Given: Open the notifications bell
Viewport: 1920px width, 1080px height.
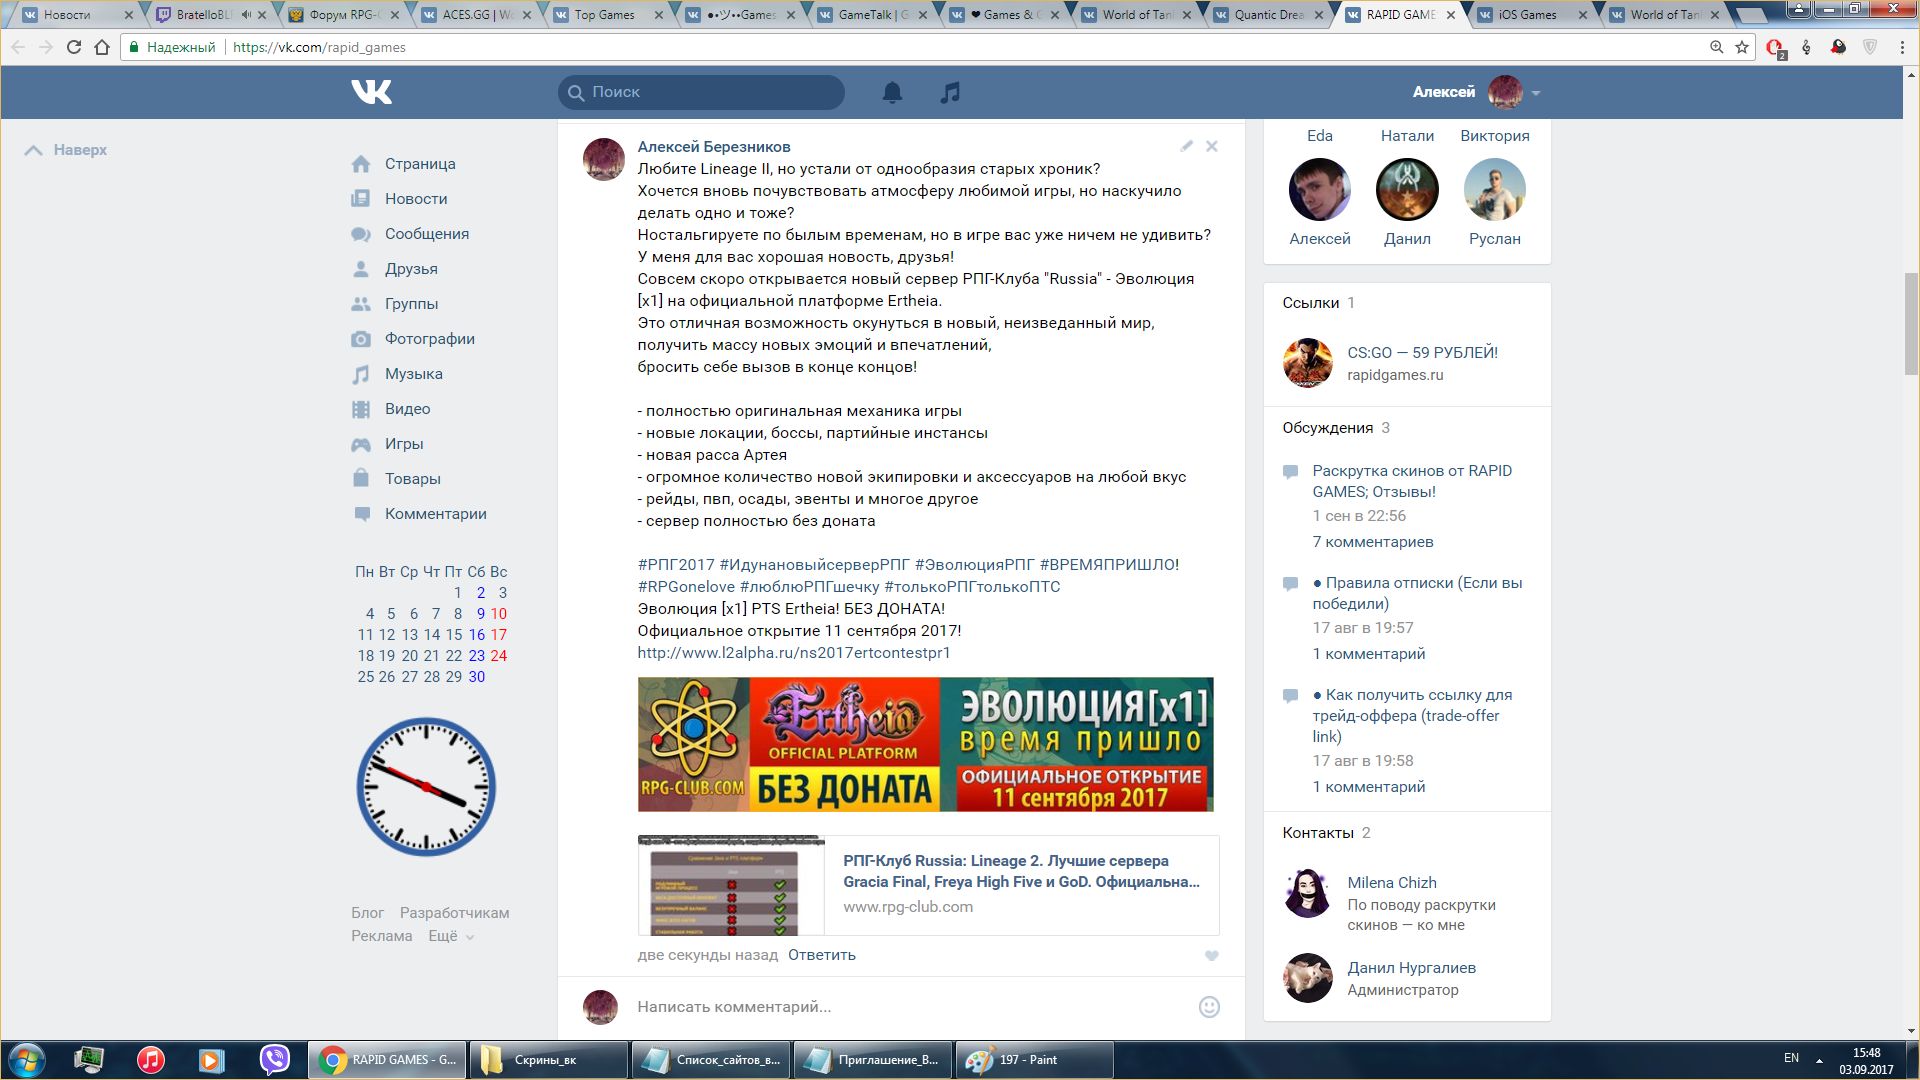Looking at the screenshot, I should 892,92.
